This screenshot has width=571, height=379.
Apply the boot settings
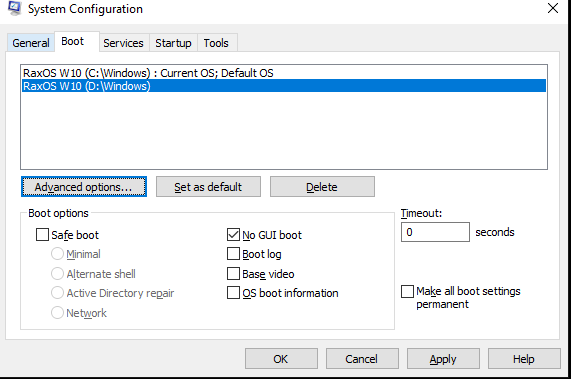click(x=443, y=359)
